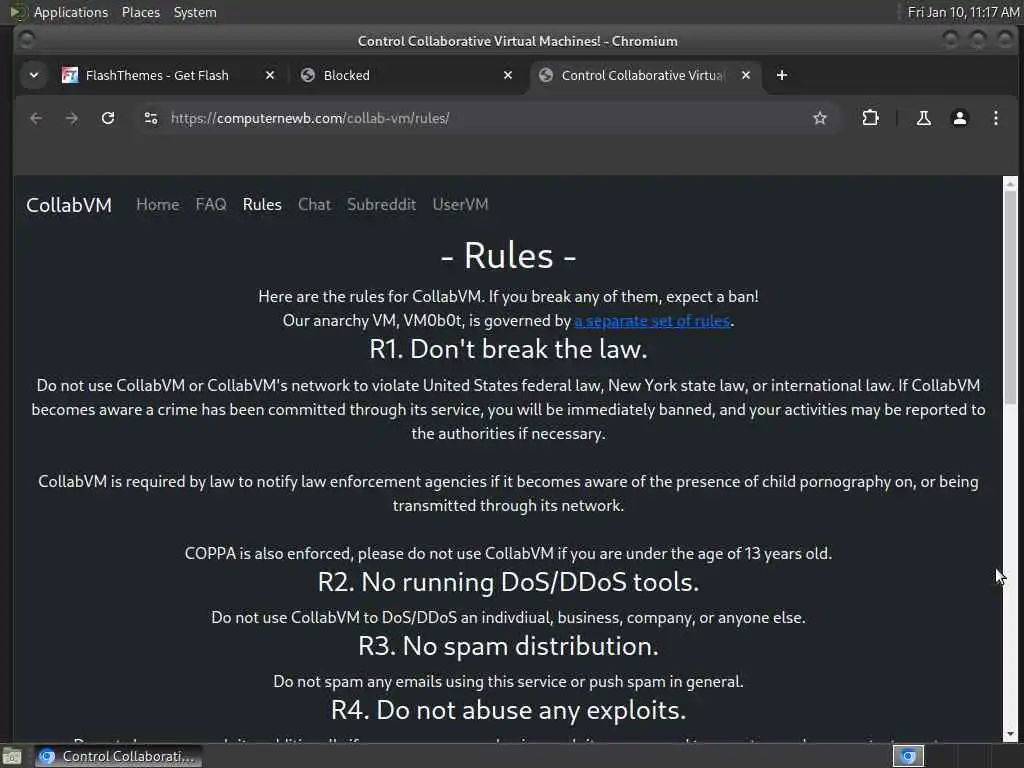Click the workspace switcher icon bottom right
This screenshot has height=768, width=1024.
[x=908, y=756]
